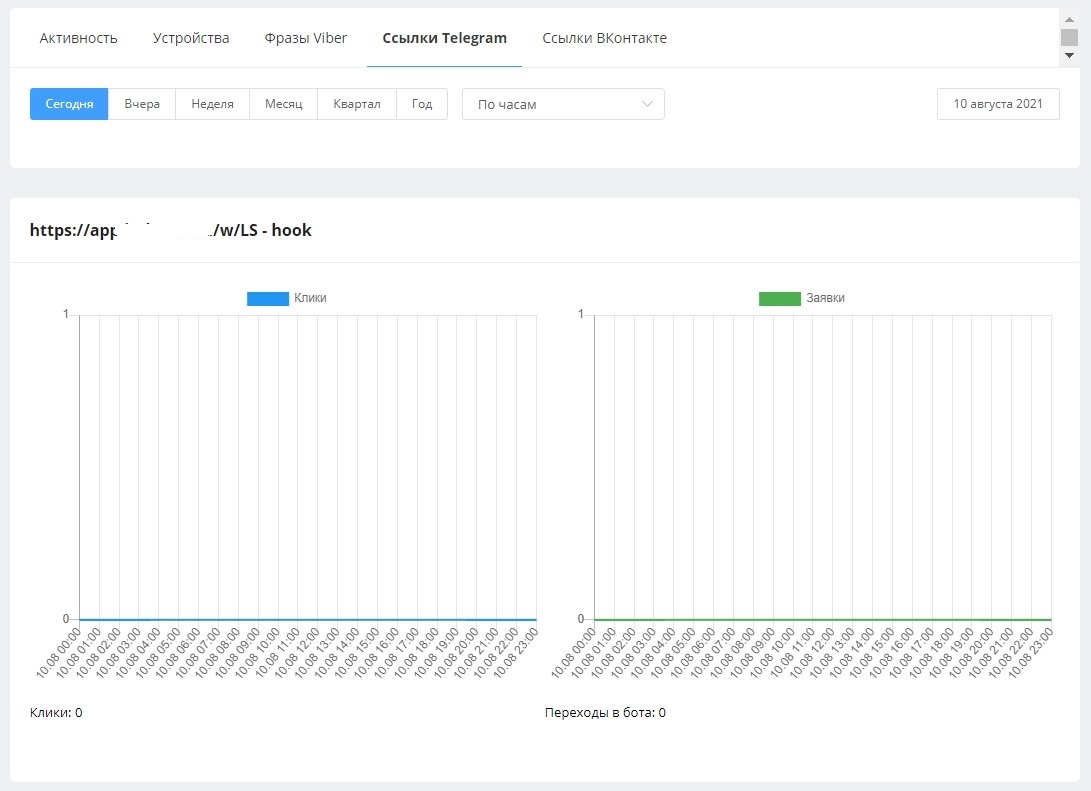Pick the Квартал period filter

[357, 104]
